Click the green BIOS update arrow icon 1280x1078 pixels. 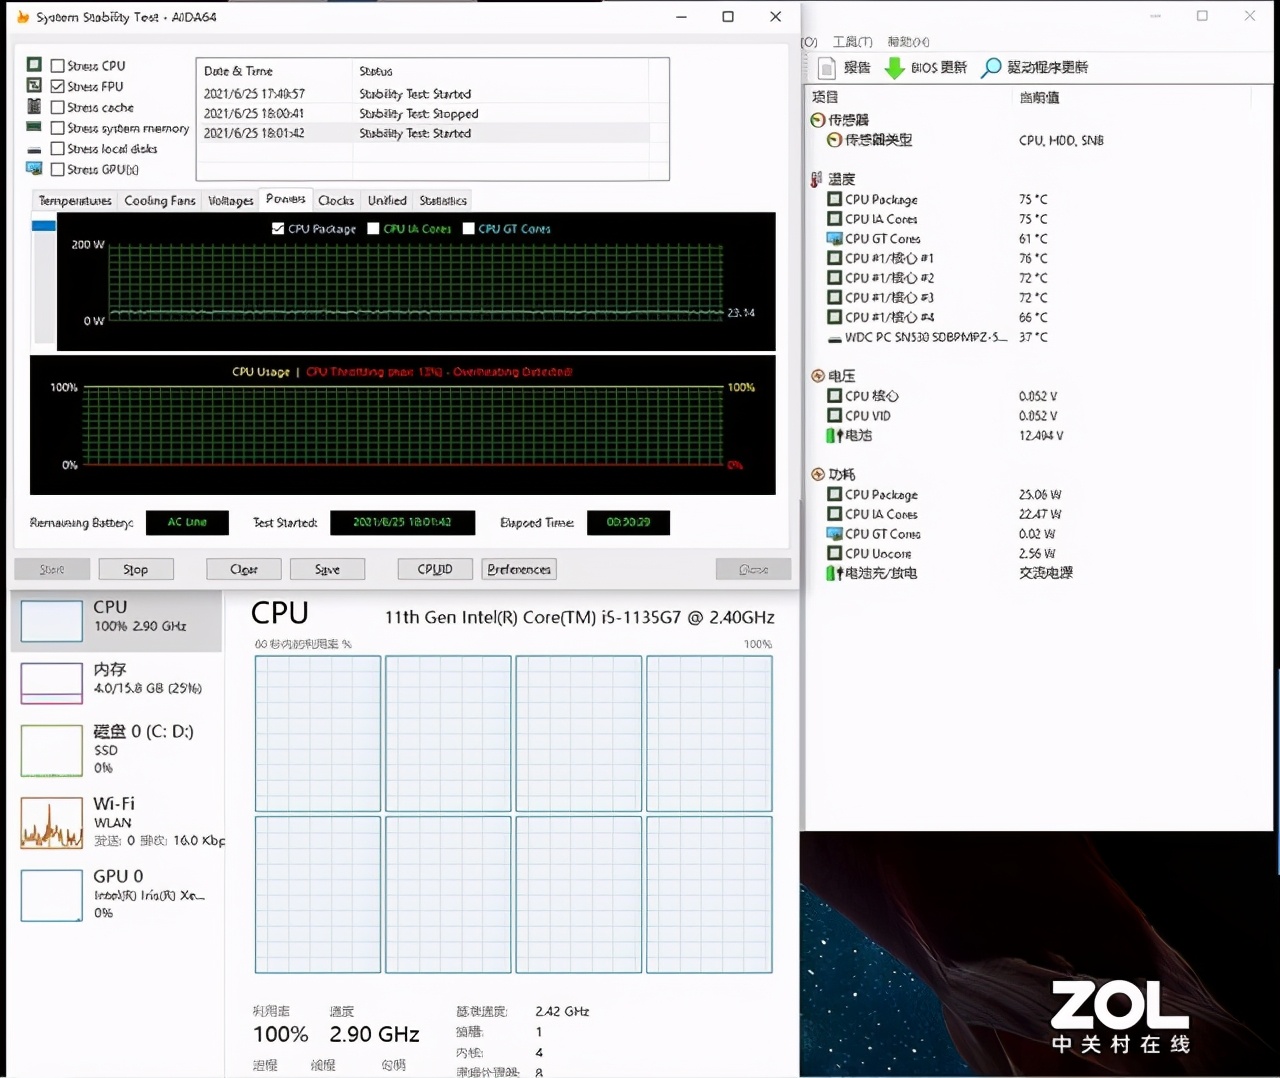pos(895,68)
